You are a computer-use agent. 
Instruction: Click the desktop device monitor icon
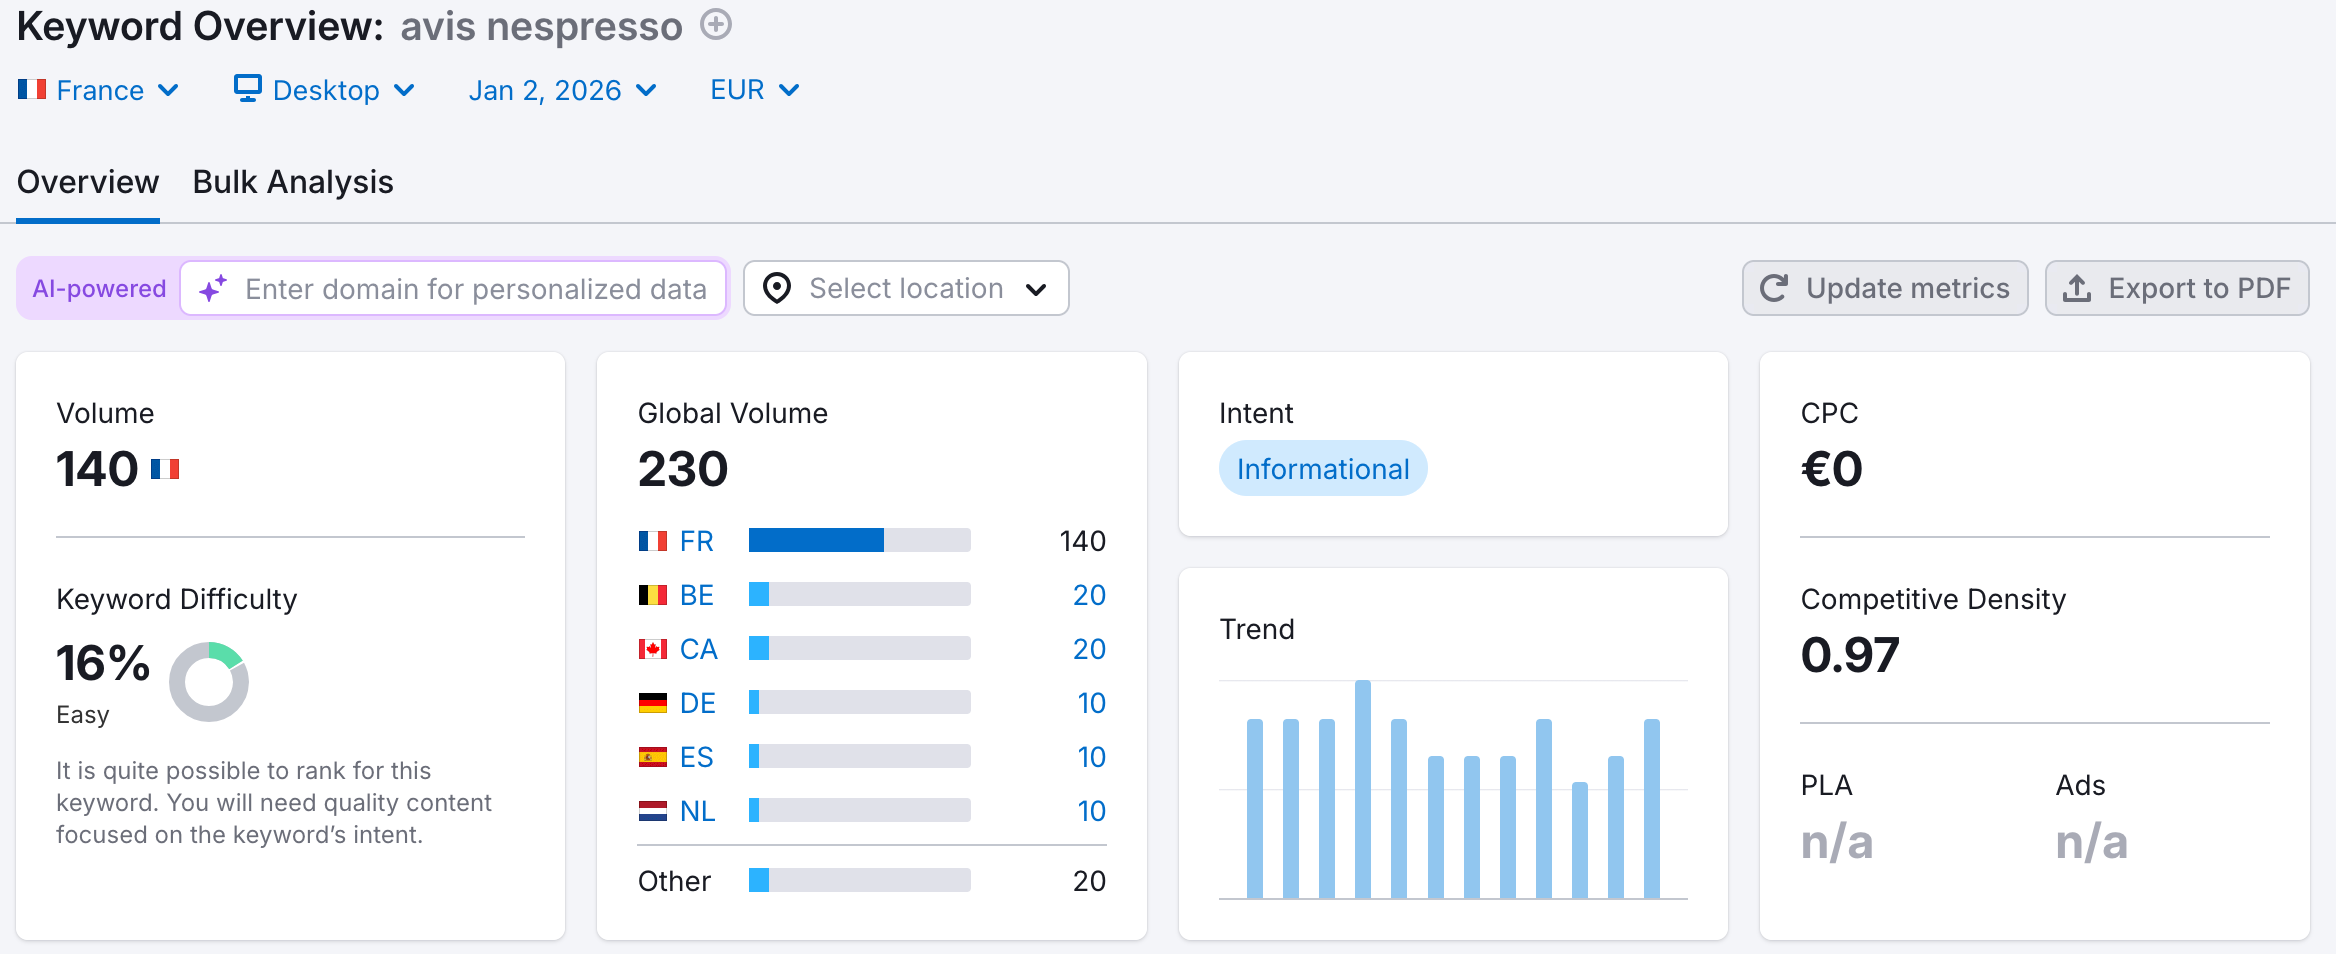point(247,88)
